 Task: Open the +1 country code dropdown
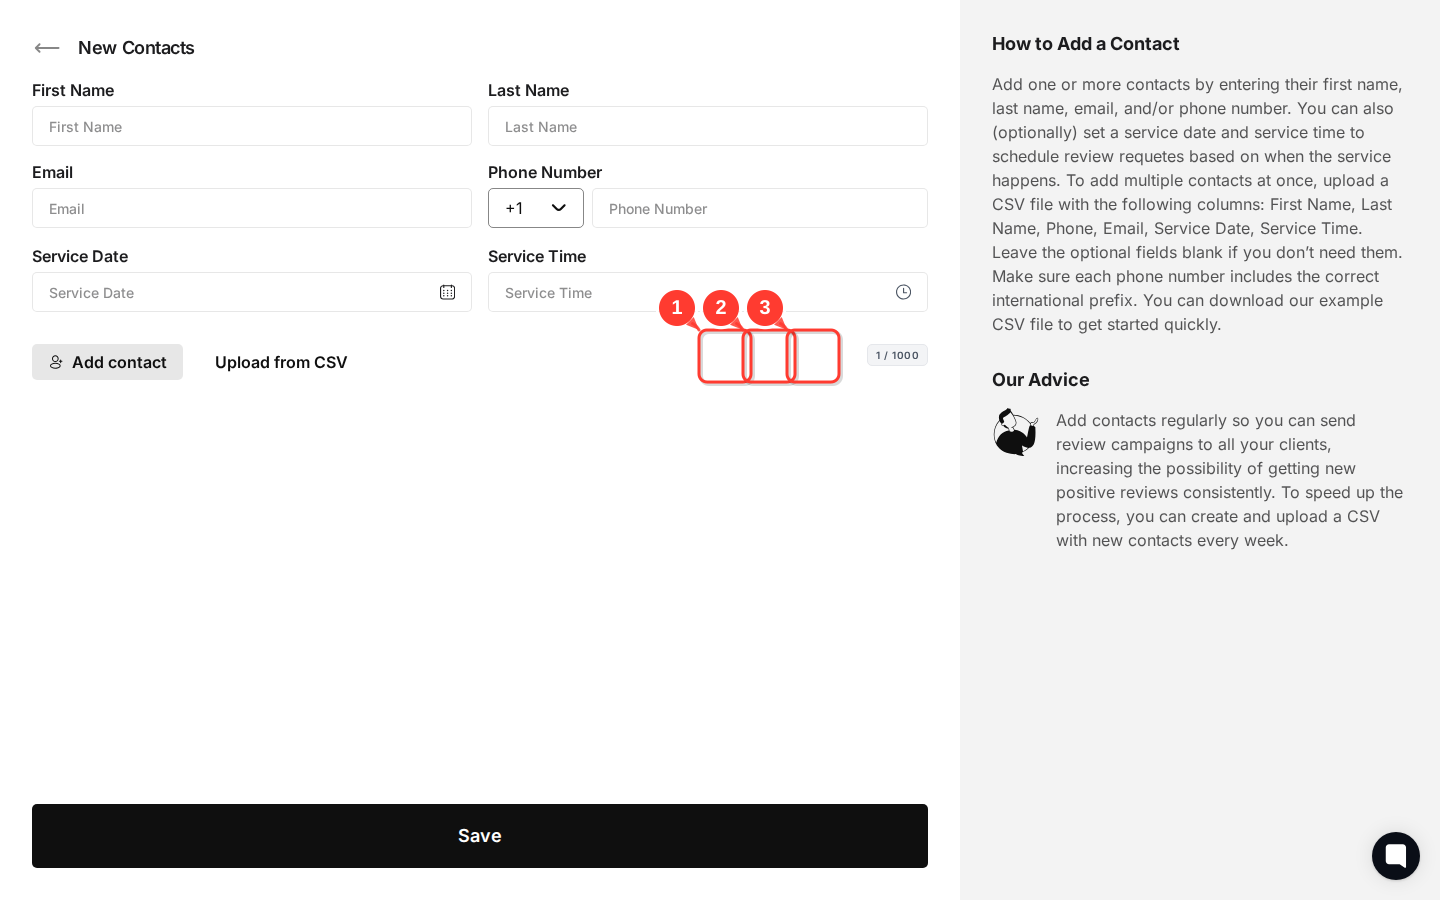(536, 208)
